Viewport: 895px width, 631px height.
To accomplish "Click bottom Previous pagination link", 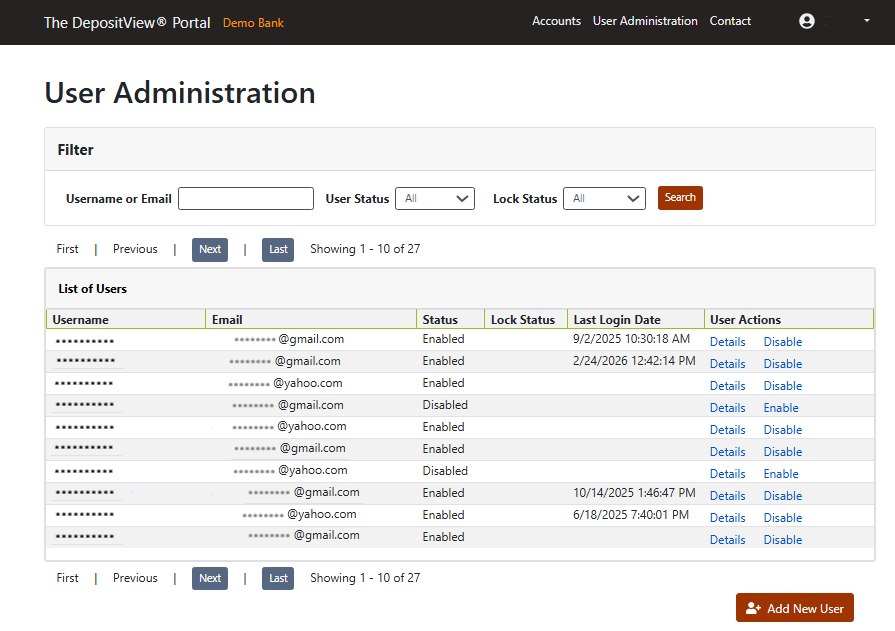I will pos(135,578).
